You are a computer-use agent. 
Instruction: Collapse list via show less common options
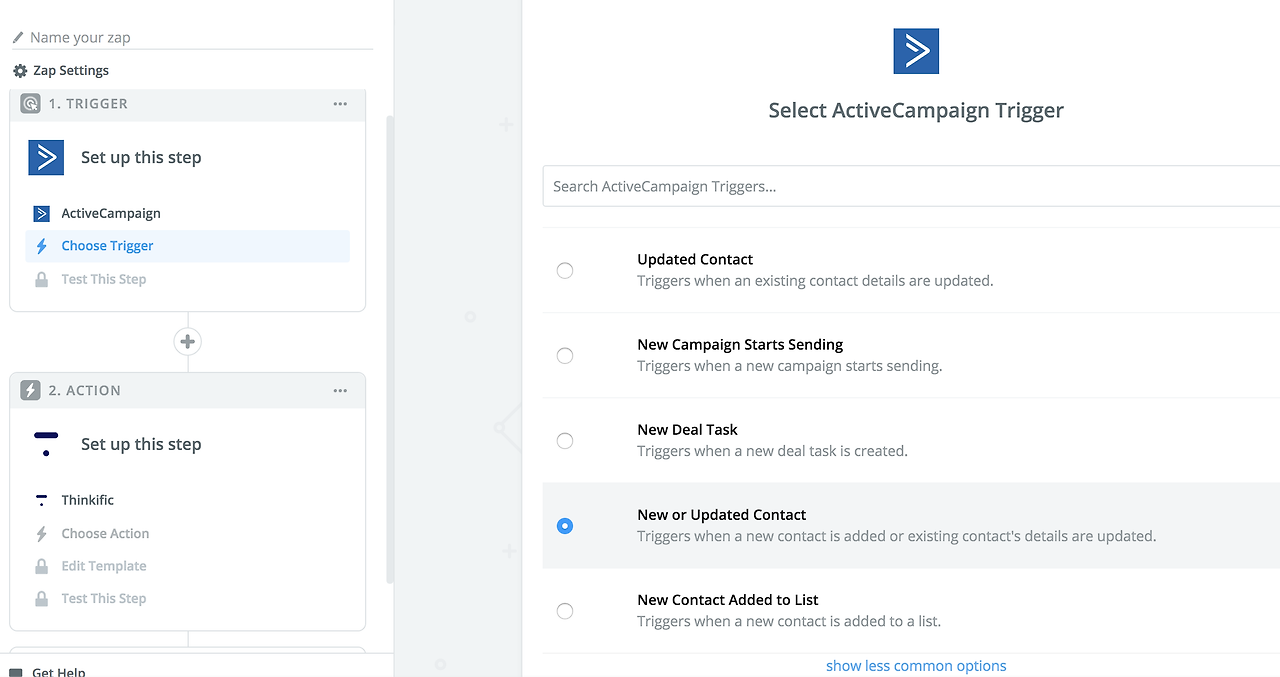tap(915, 666)
